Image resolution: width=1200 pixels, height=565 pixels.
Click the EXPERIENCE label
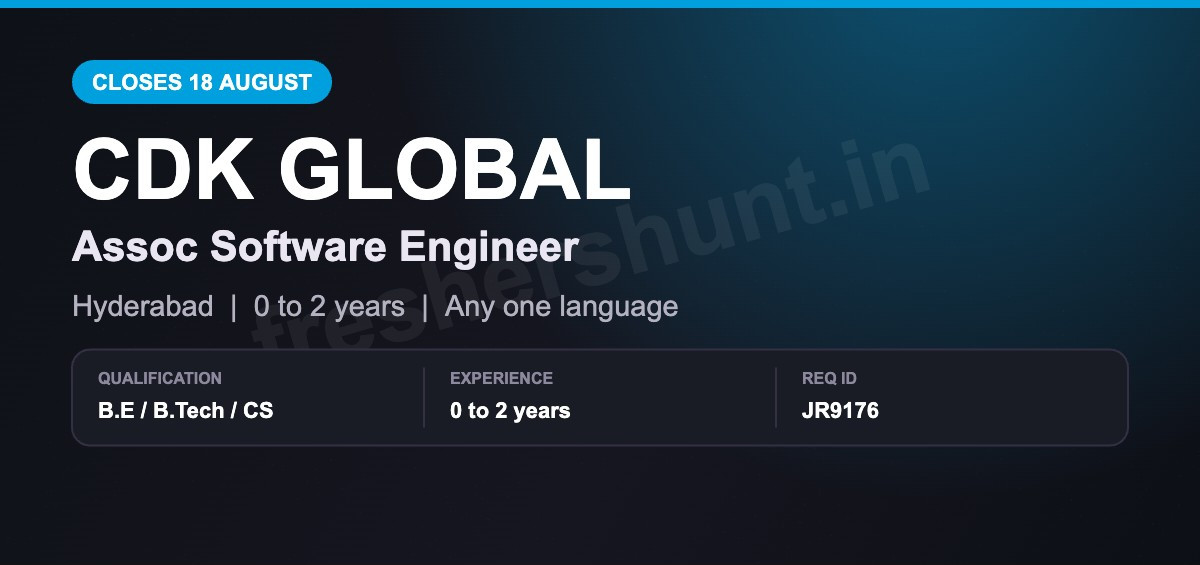pyautogui.click(x=501, y=378)
